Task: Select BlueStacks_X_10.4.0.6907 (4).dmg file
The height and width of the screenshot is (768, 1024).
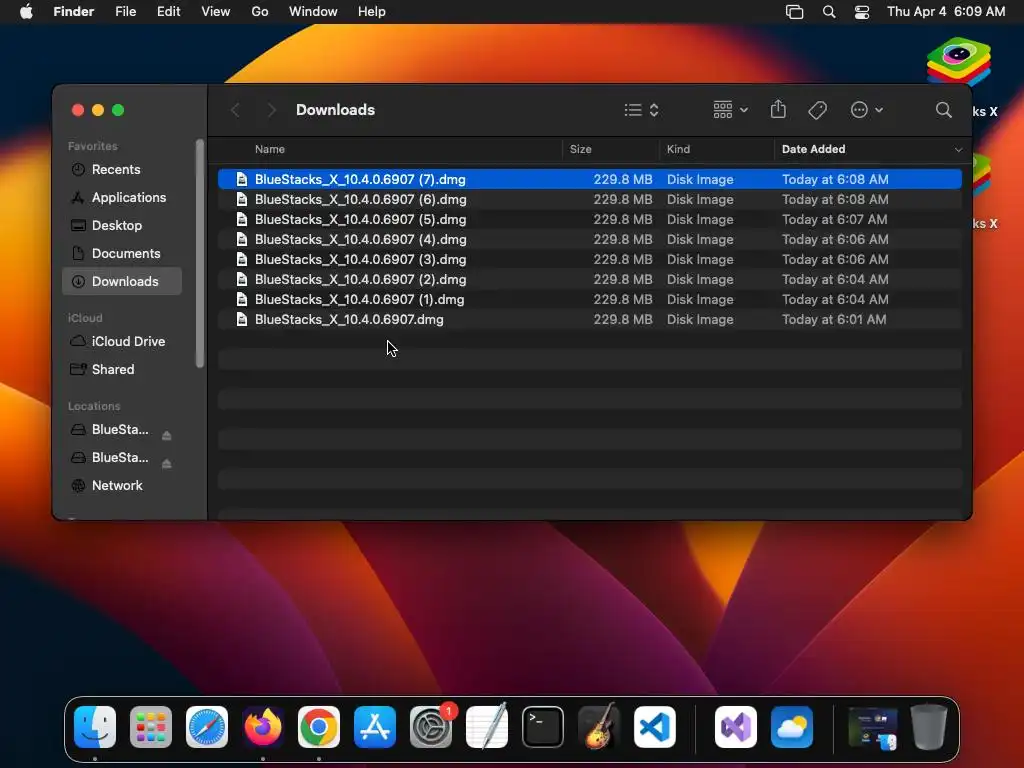Action: [590, 240]
